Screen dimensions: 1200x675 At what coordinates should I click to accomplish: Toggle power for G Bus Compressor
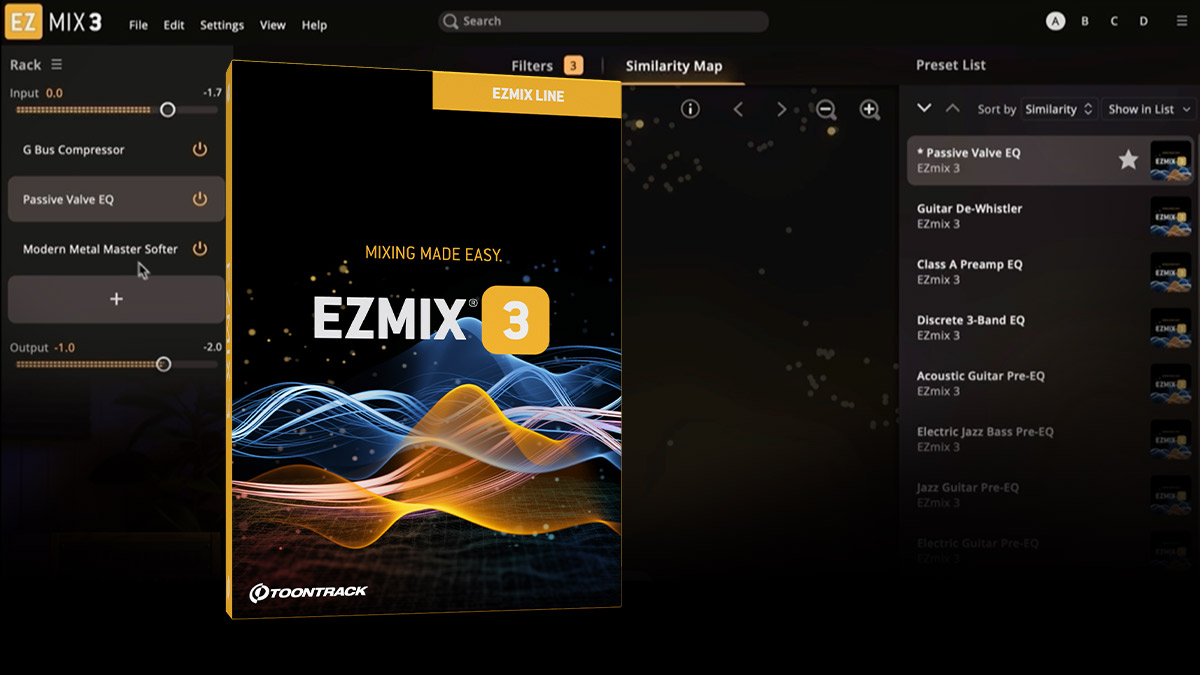tap(200, 149)
